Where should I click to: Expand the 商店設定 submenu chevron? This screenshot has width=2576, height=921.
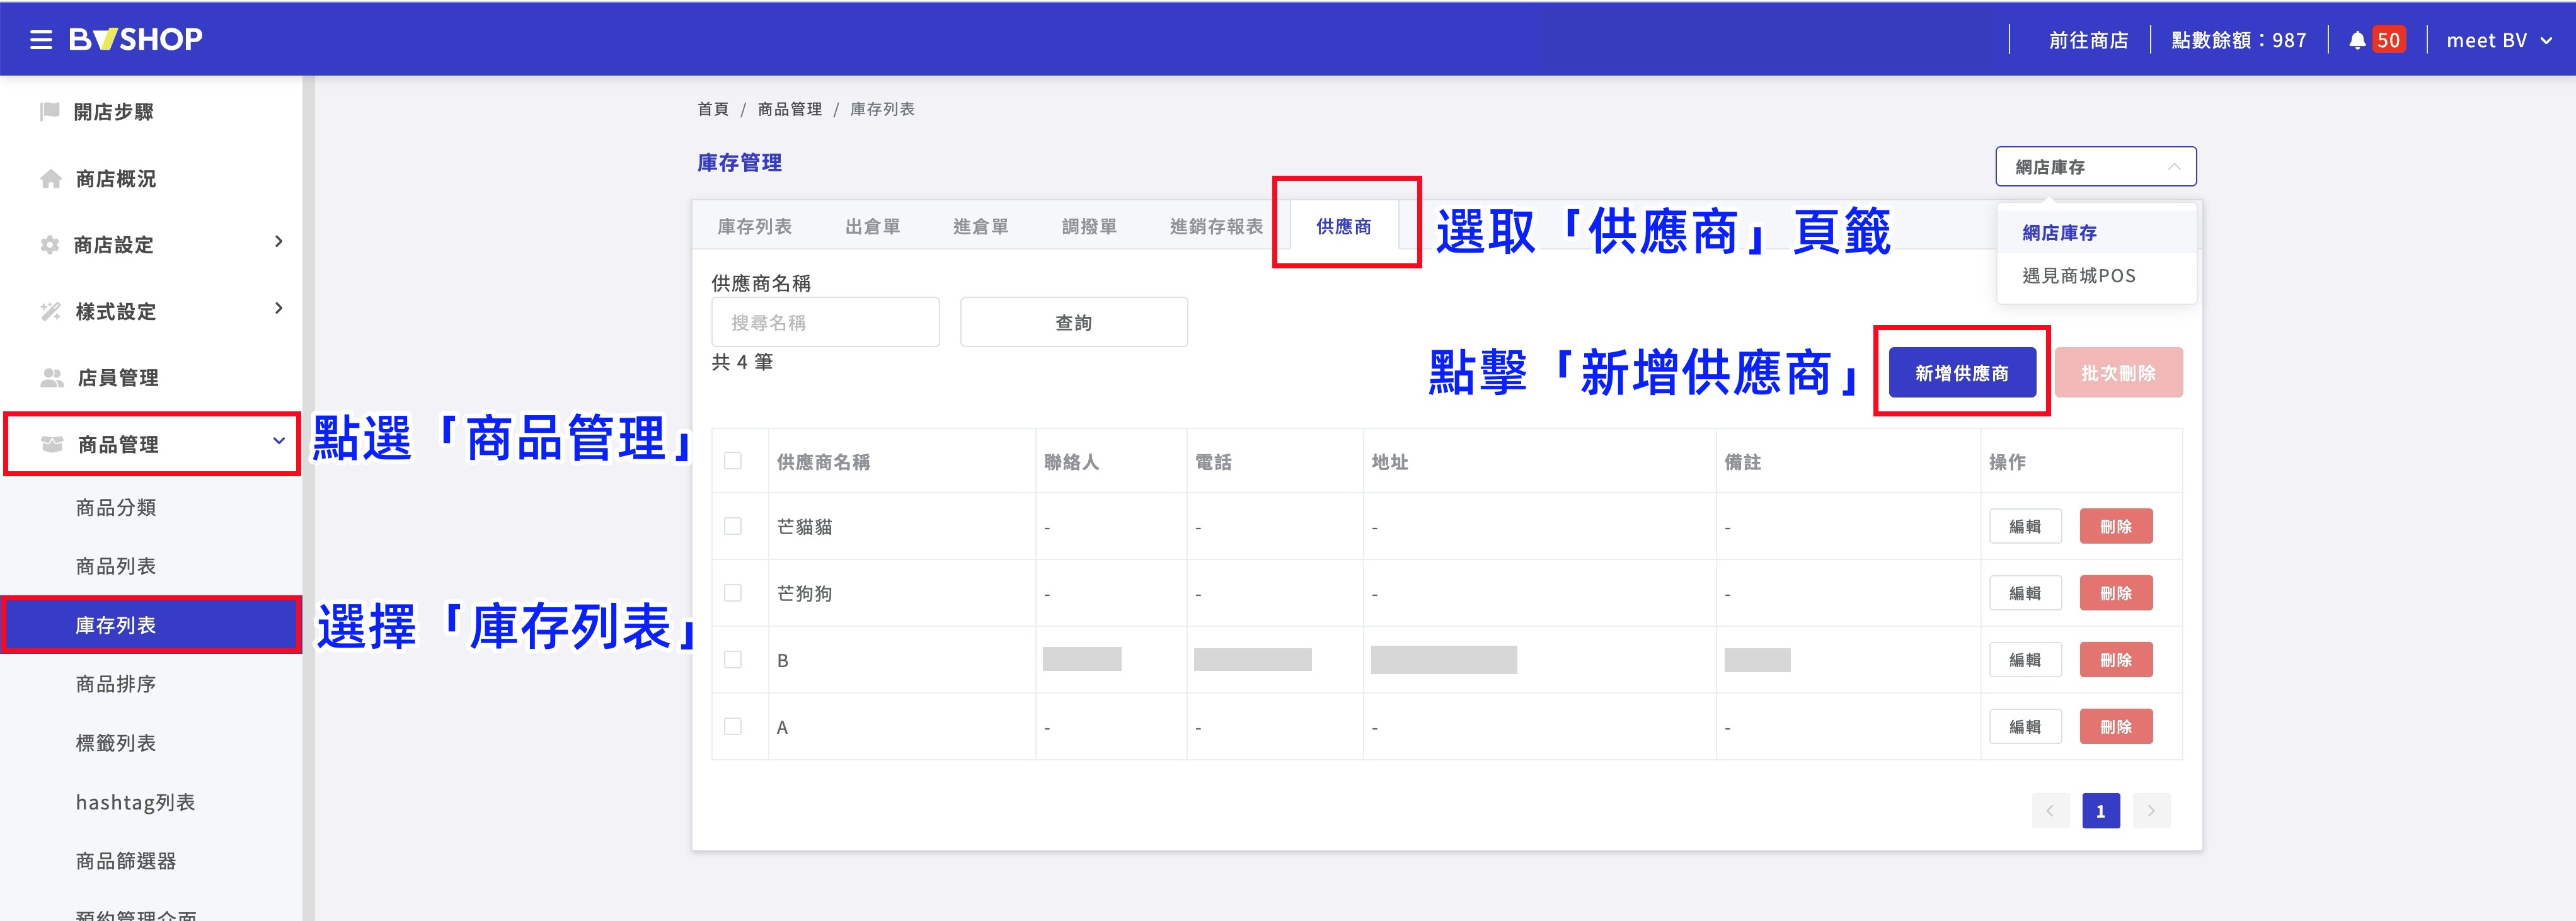pos(279,242)
